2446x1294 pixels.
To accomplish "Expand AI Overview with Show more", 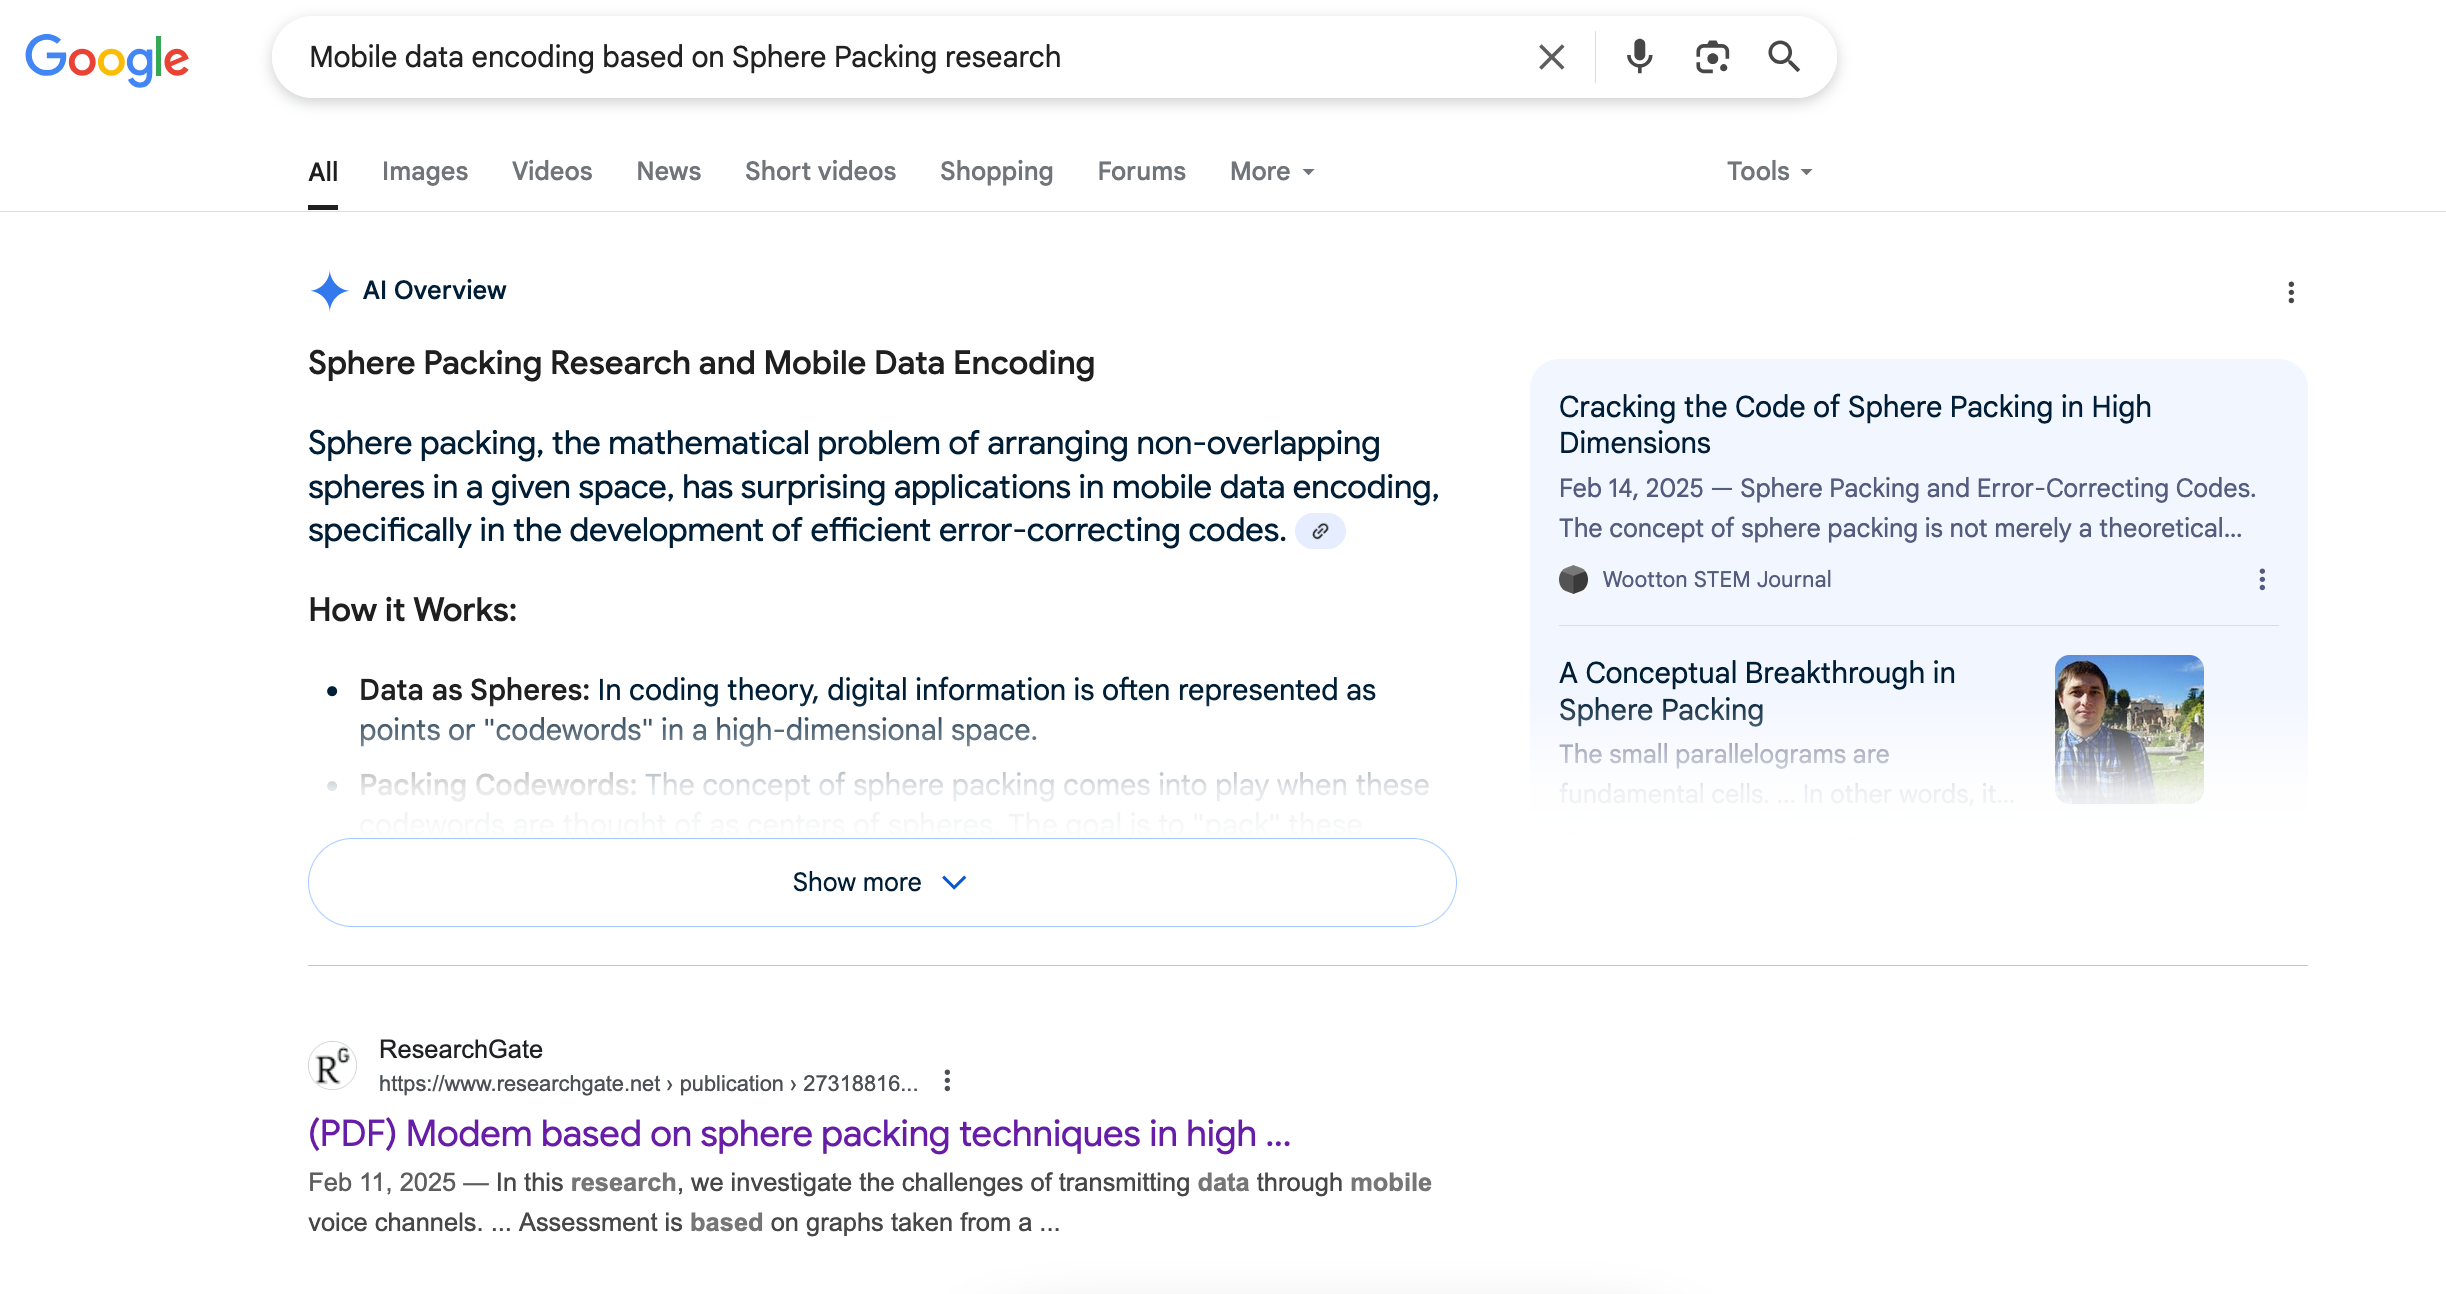I will coord(881,882).
